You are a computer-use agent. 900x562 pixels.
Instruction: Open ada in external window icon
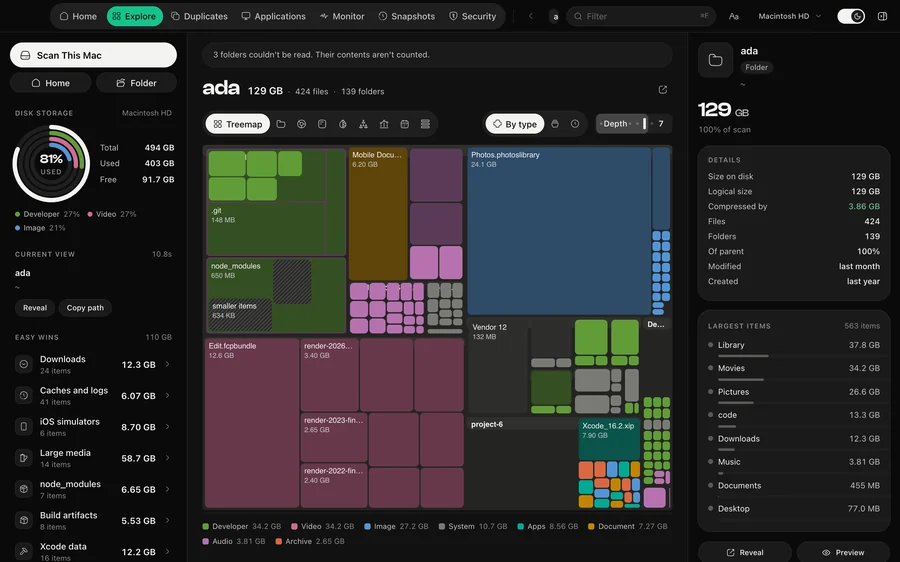tap(662, 90)
